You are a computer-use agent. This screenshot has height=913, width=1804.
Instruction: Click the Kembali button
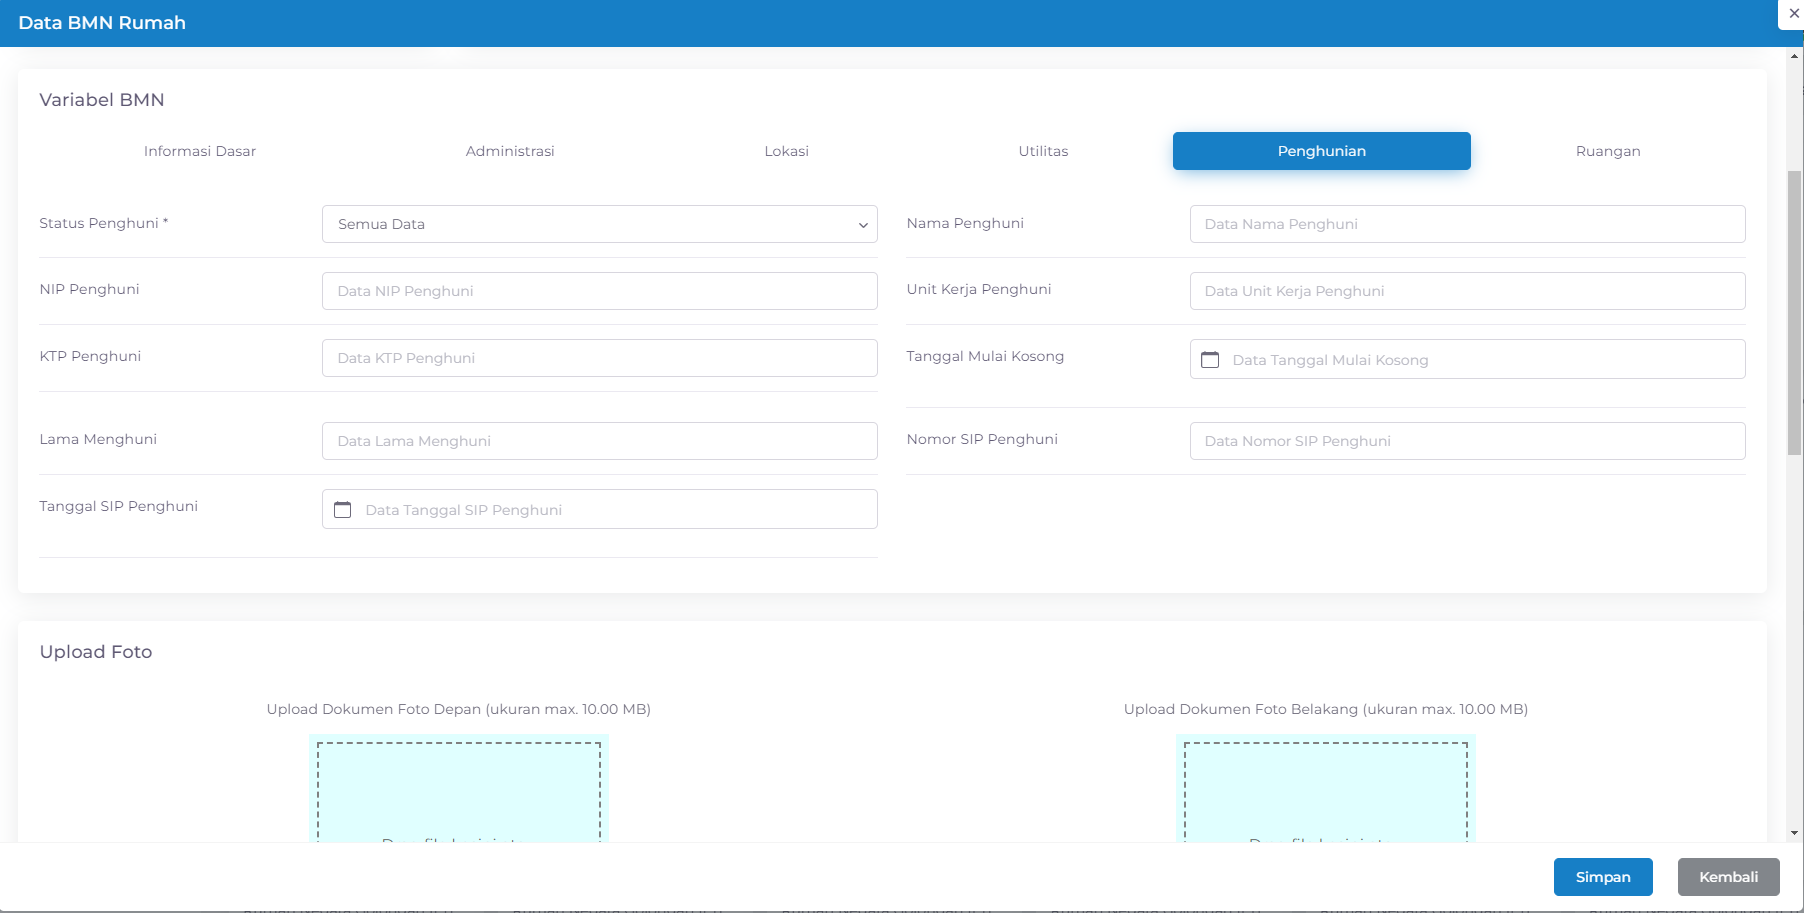click(x=1728, y=877)
